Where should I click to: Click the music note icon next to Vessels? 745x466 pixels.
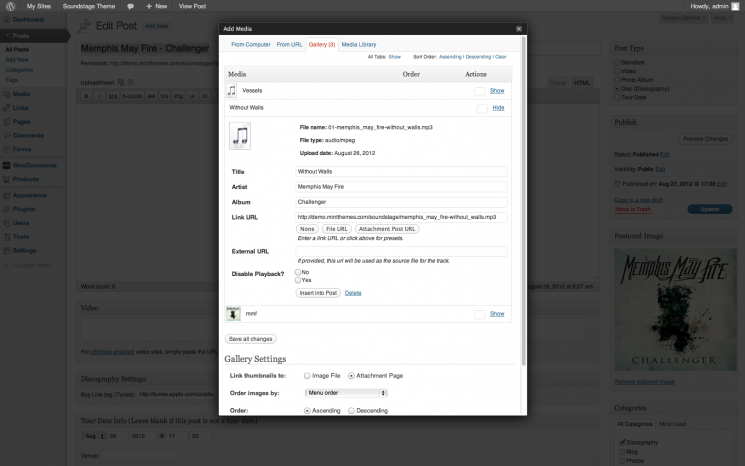231,90
